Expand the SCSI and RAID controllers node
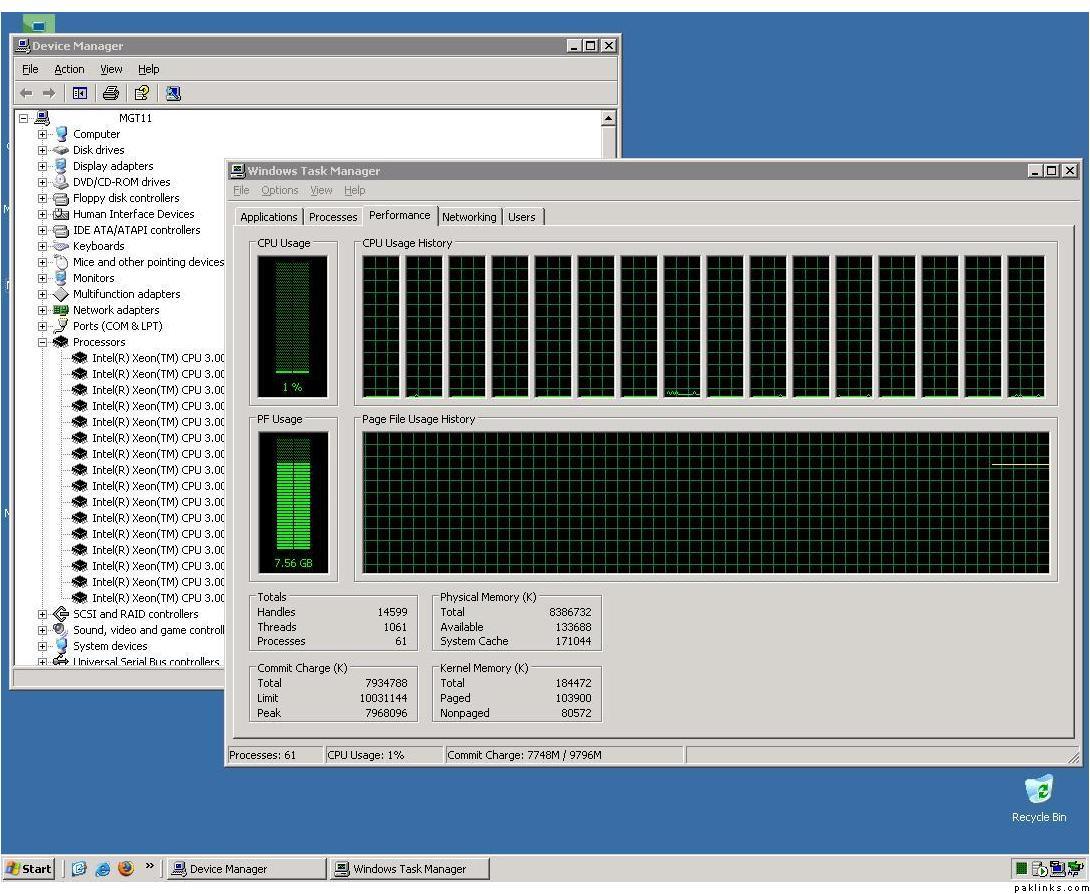Image resolution: width=1090 pixels, height=894 pixels. [42, 614]
